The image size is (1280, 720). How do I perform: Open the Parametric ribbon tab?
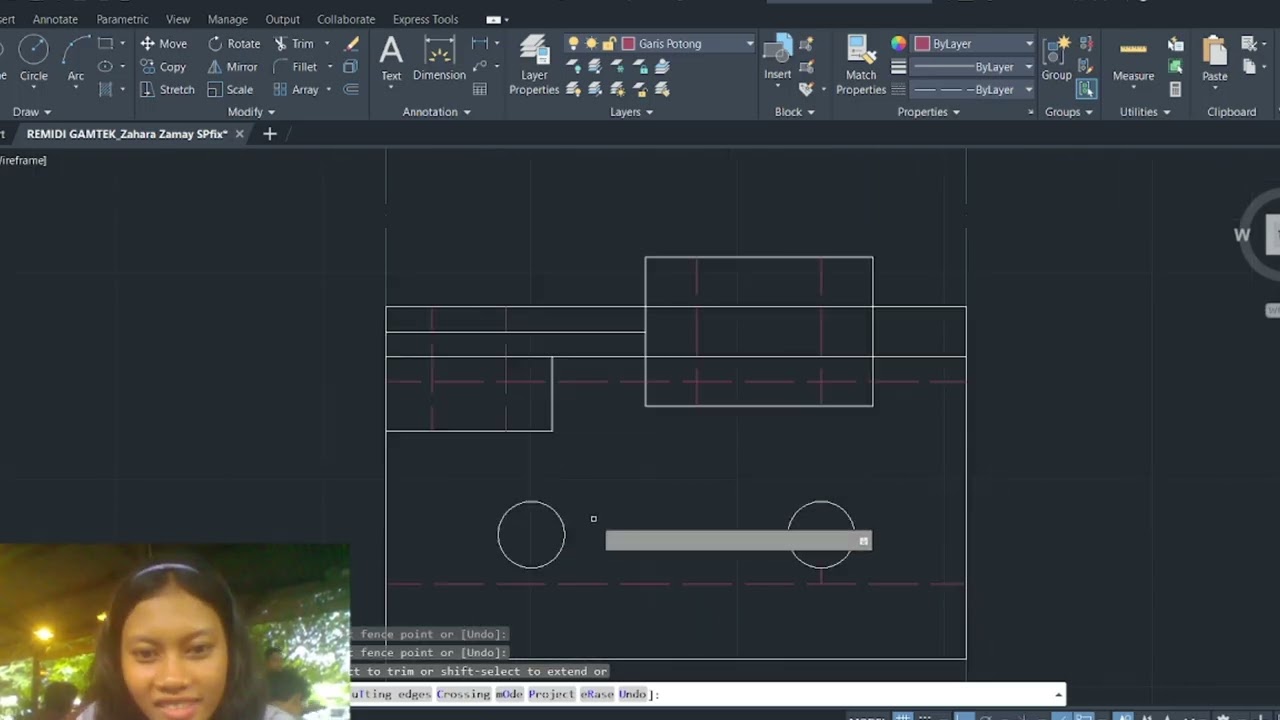coord(122,19)
